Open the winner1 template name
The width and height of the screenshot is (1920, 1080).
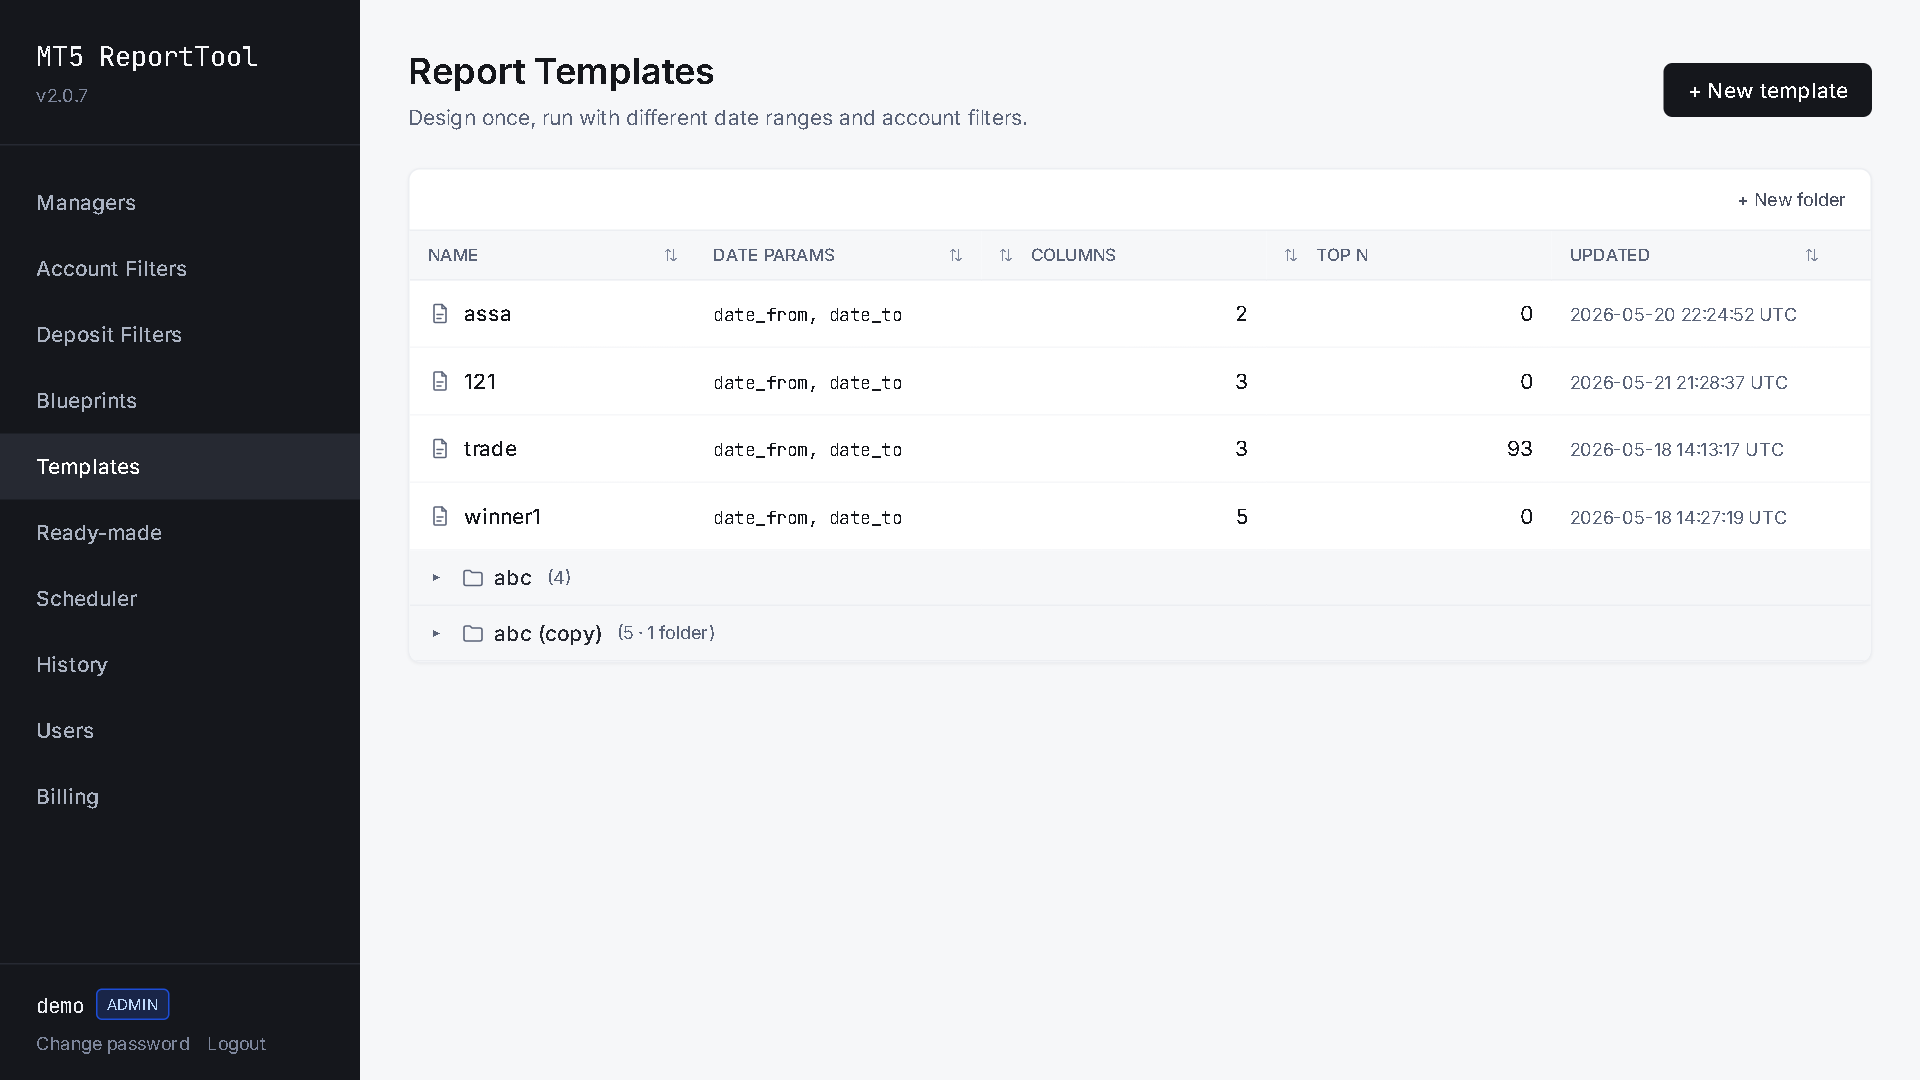coord(502,517)
